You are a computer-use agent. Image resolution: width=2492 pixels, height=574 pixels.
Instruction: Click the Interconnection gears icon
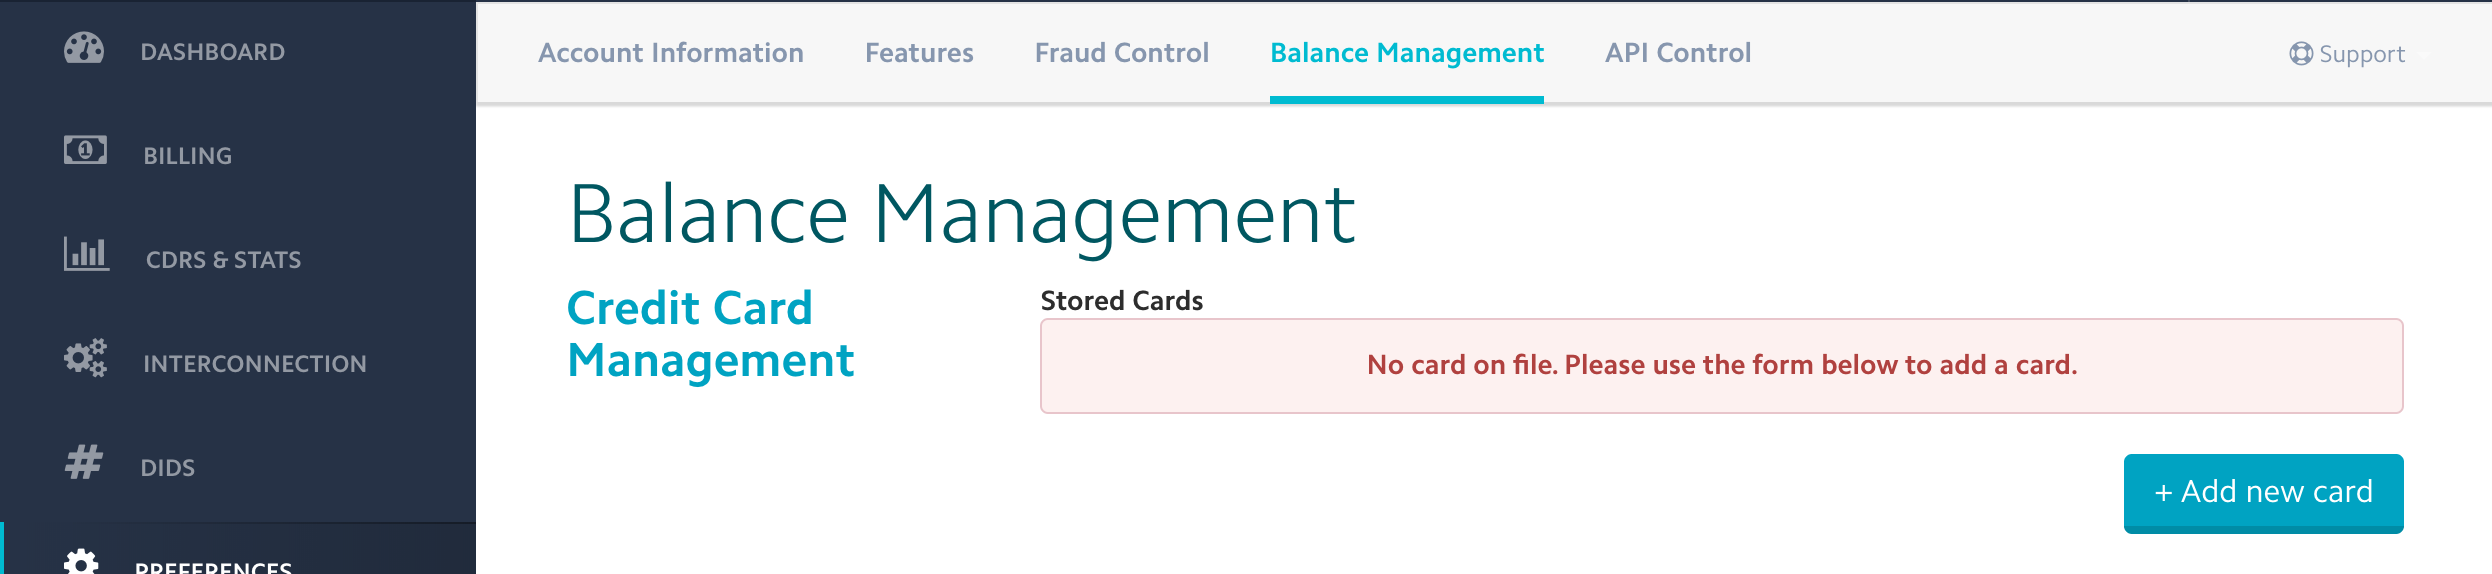85,358
